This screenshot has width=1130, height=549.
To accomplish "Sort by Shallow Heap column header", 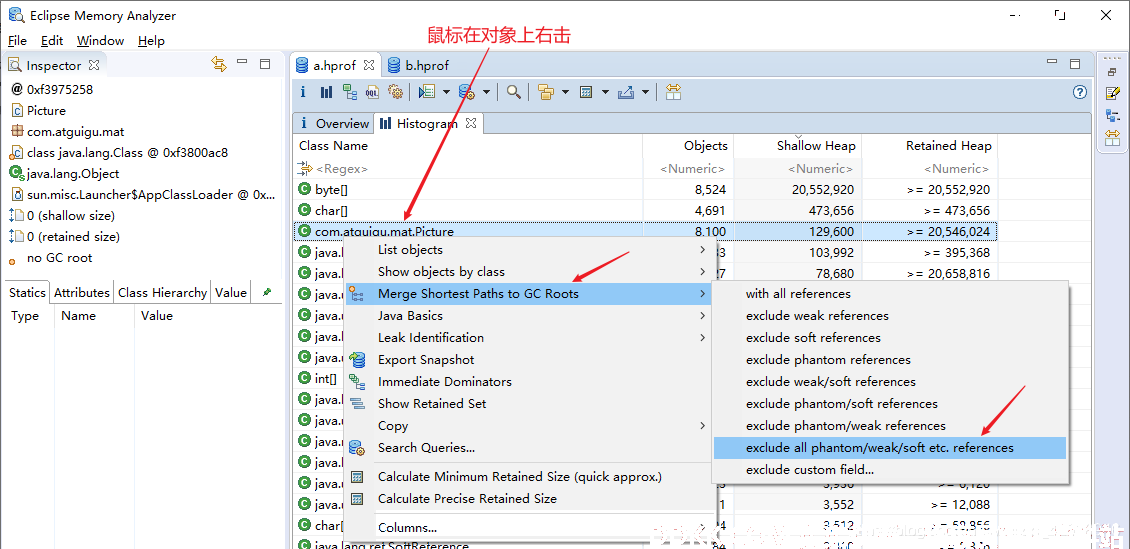I will pyautogui.click(x=798, y=146).
